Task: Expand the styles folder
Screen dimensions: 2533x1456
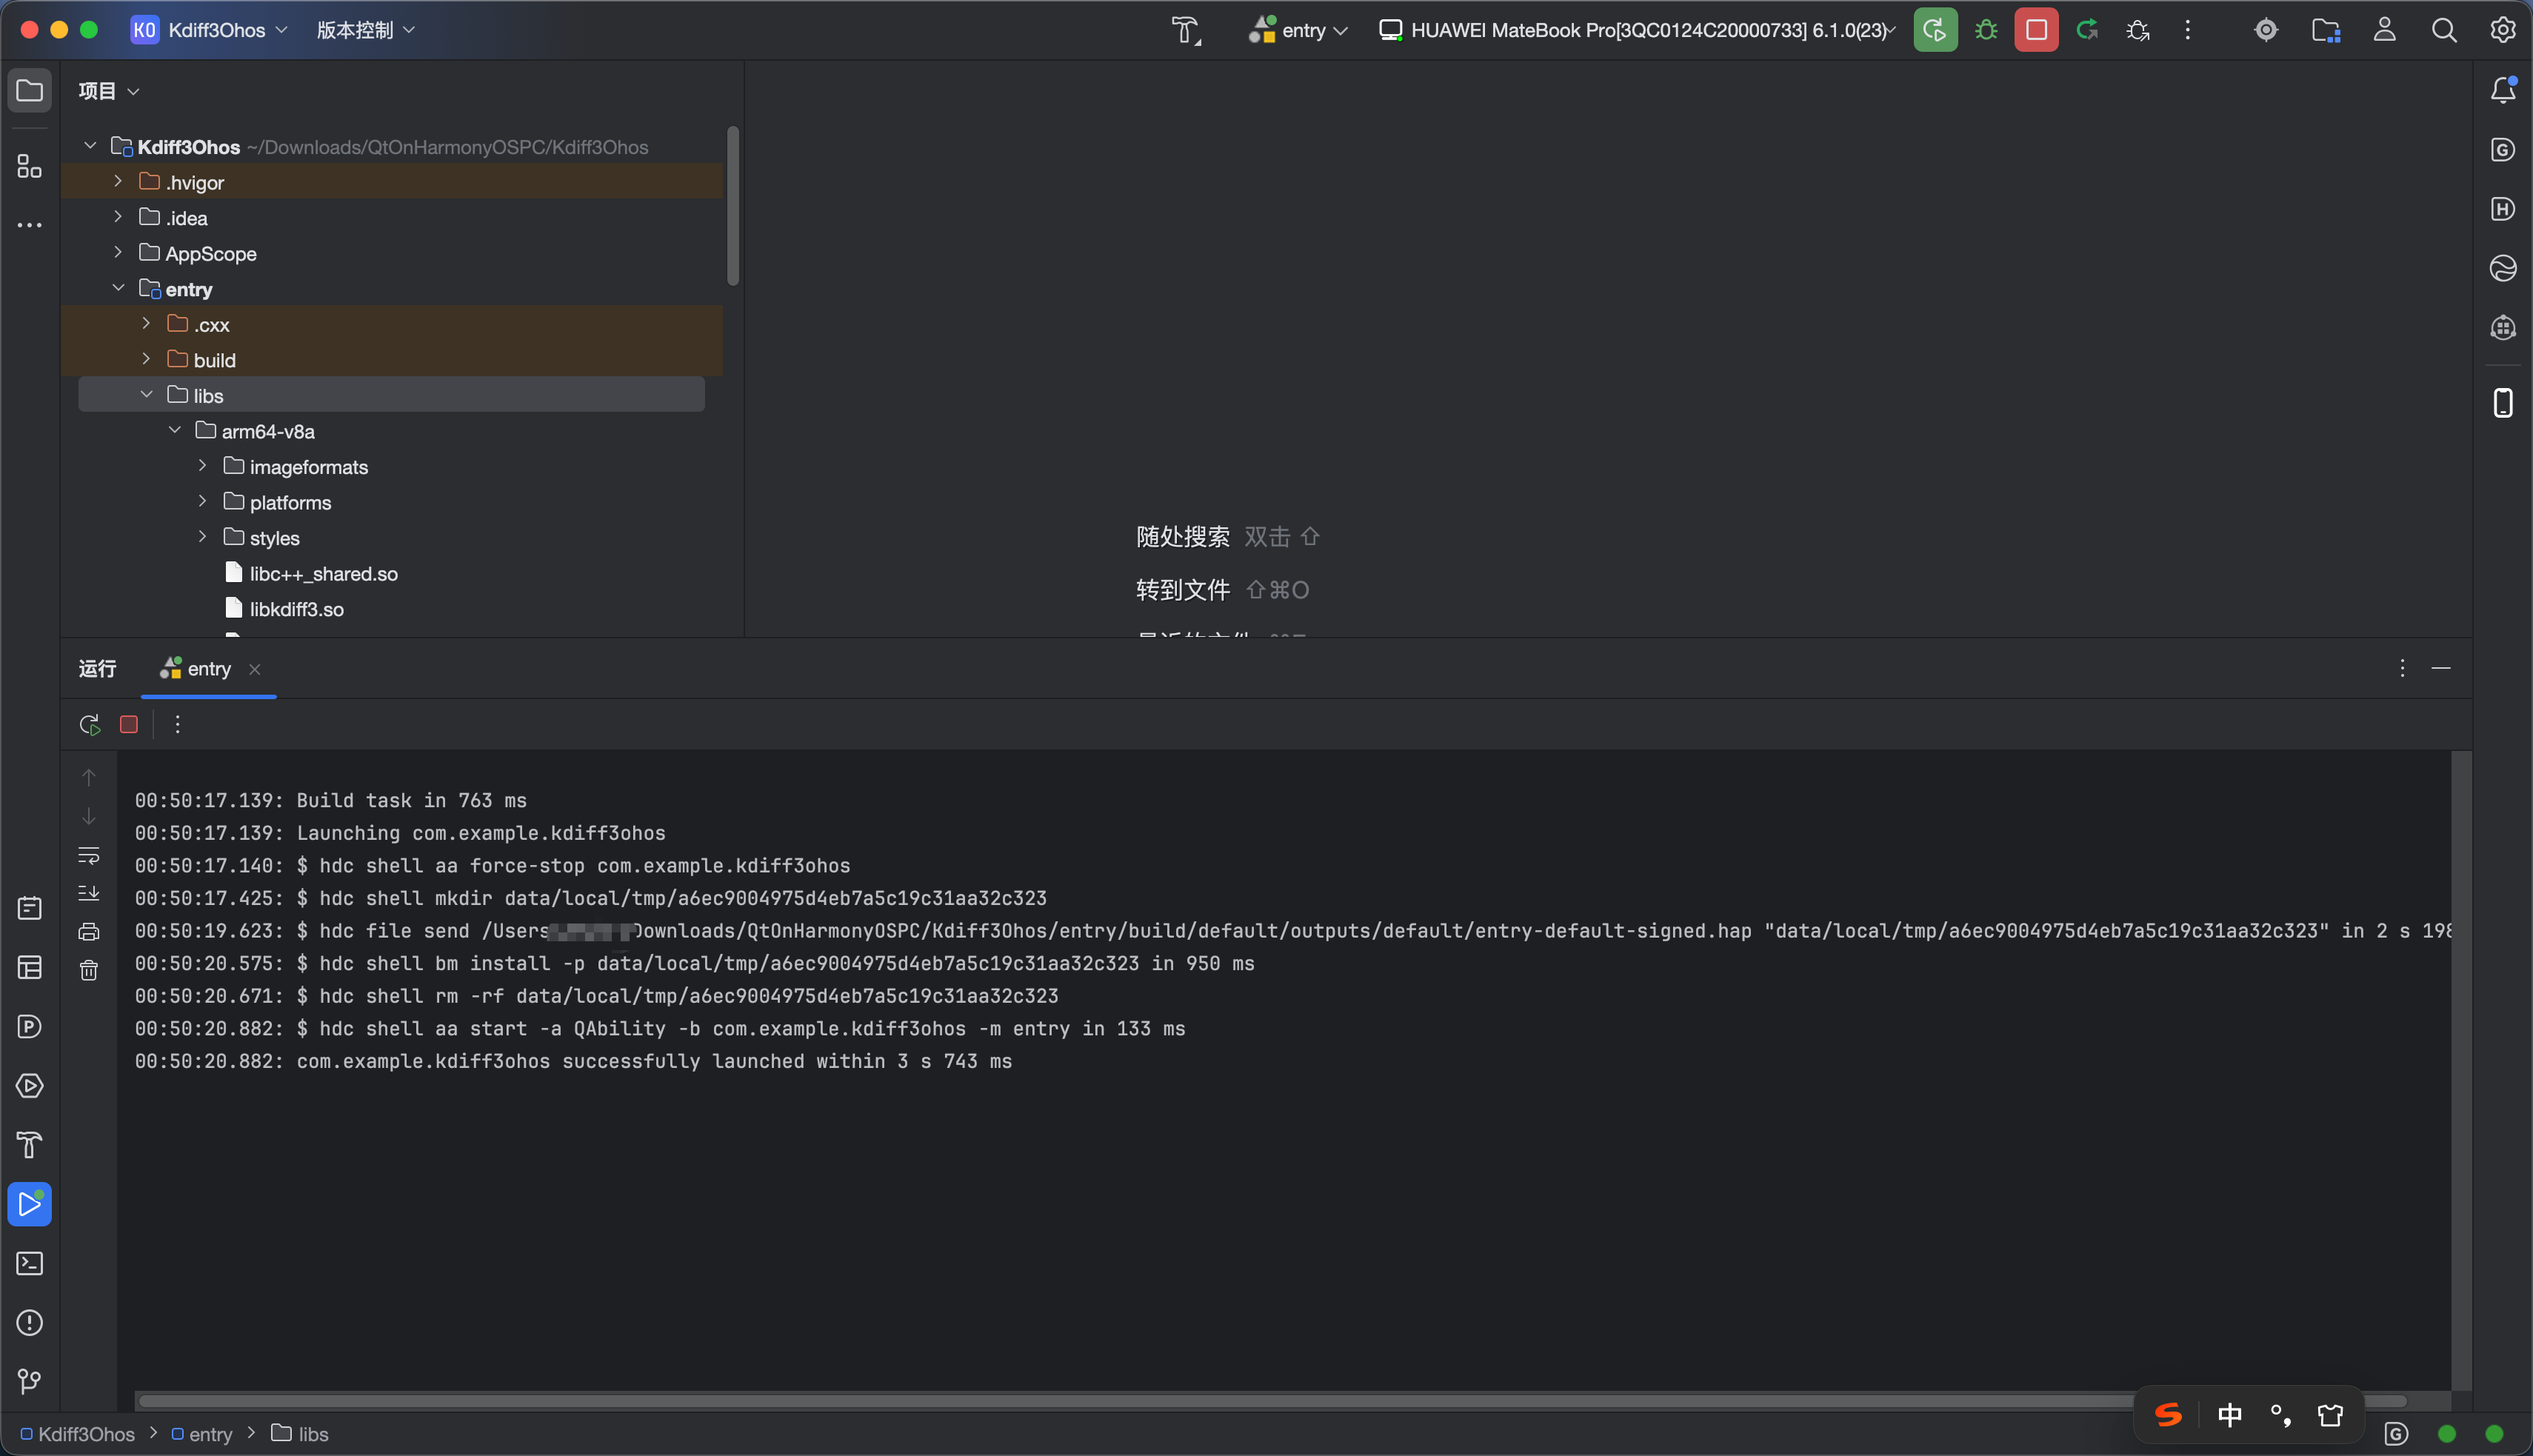Action: 202,537
